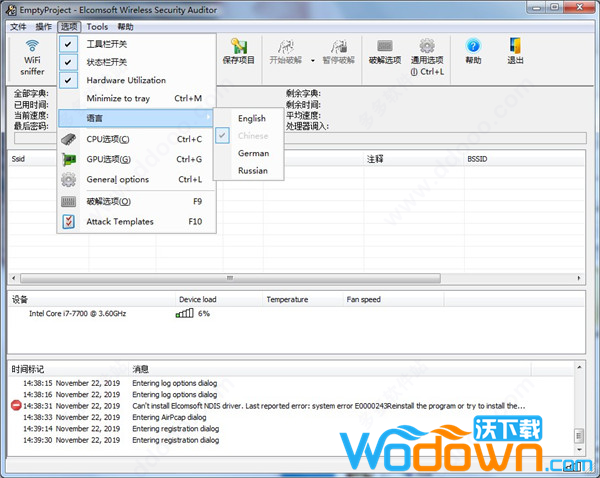
Task: Click the 暂停破解 pause attack icon
Action: (x=339, y=52)
